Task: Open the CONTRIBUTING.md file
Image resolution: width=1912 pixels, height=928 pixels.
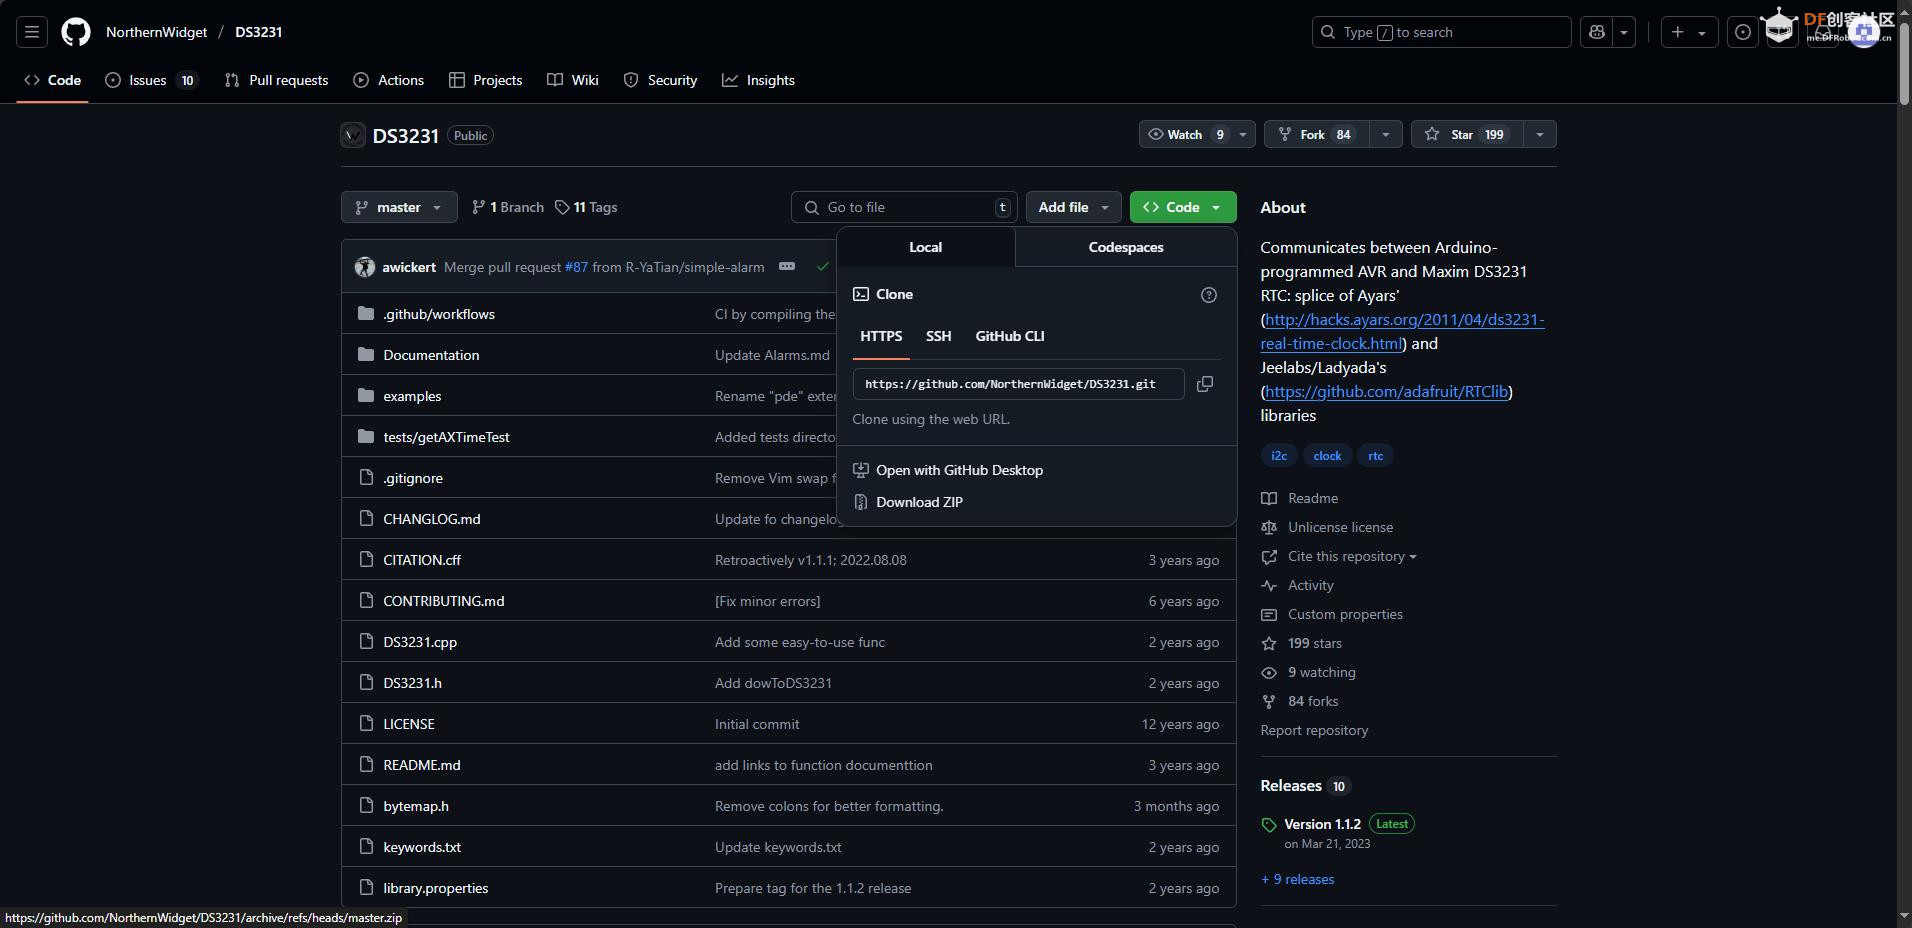Action: point(444,601)
